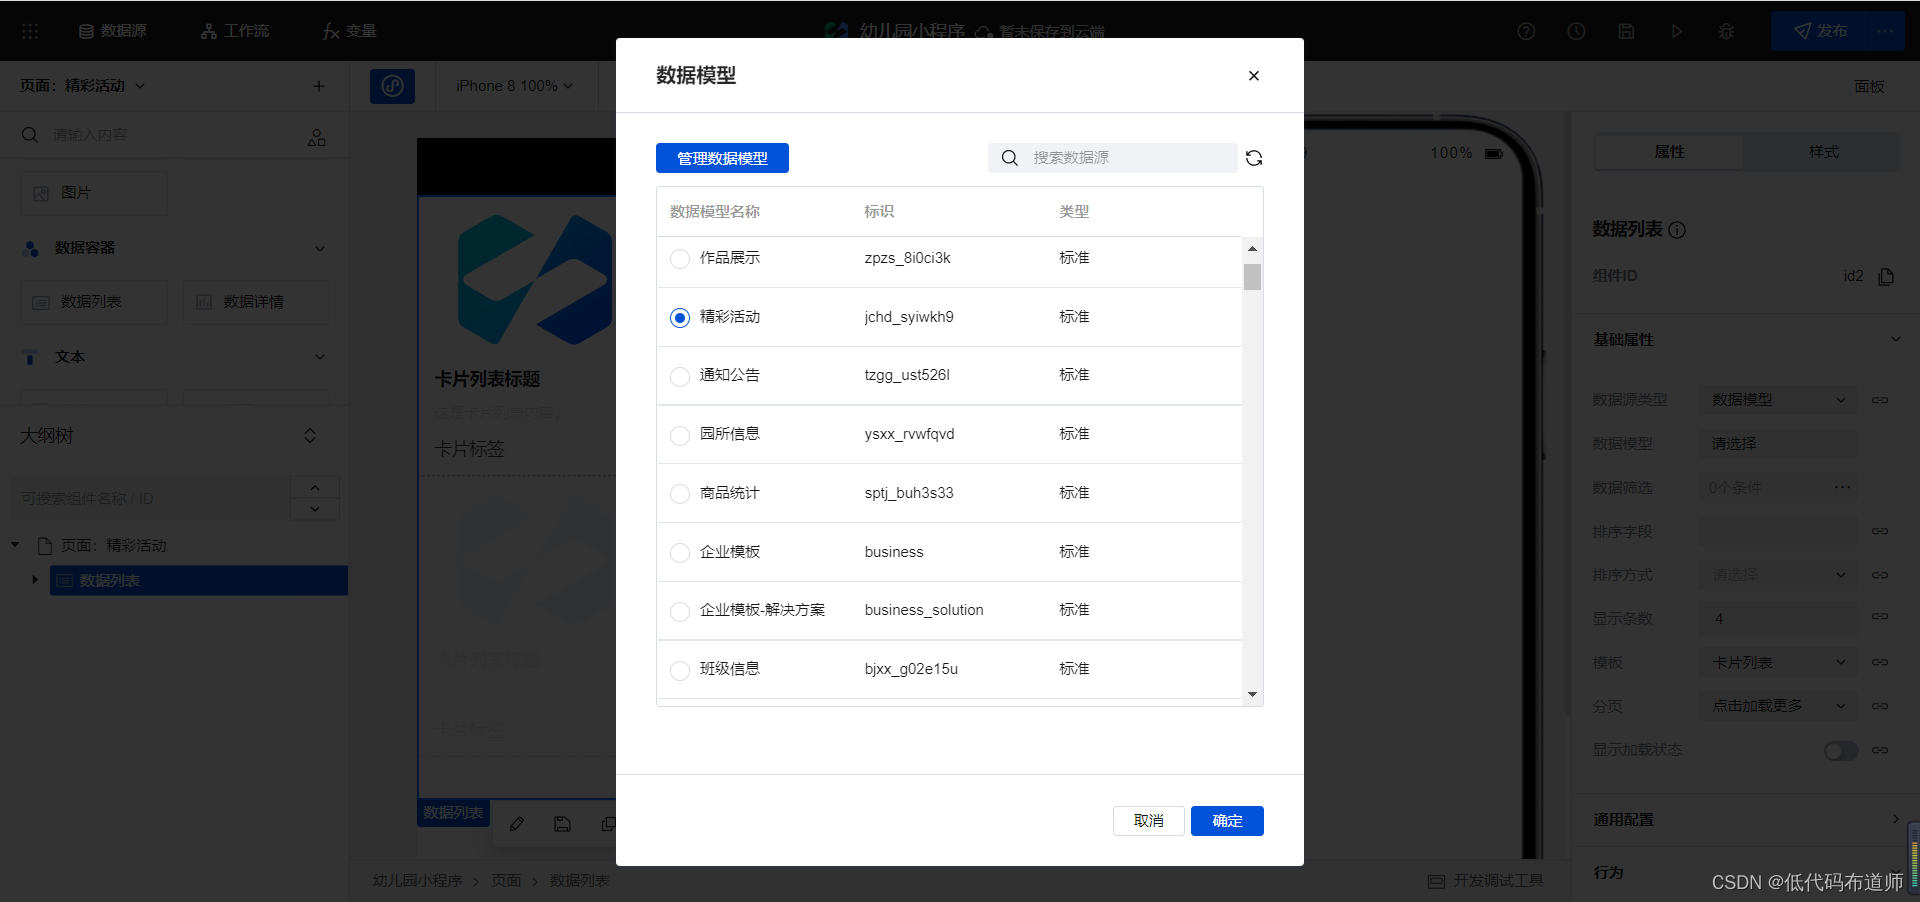This screenshot has height=902, width=1920.
Task: Toggle the 显示加载状态 switch
Action: click(1841, 751)
